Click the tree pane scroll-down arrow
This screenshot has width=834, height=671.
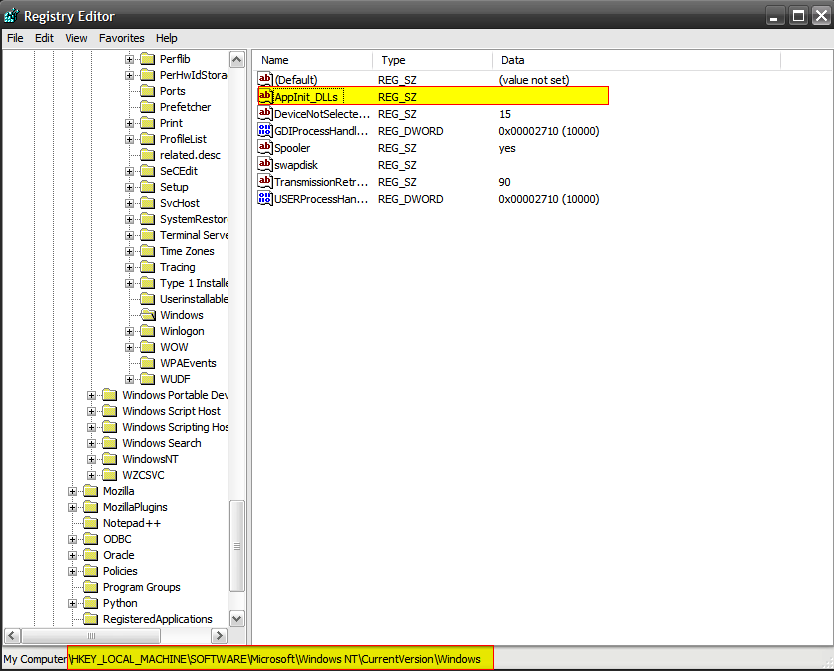tap(237, 619)
